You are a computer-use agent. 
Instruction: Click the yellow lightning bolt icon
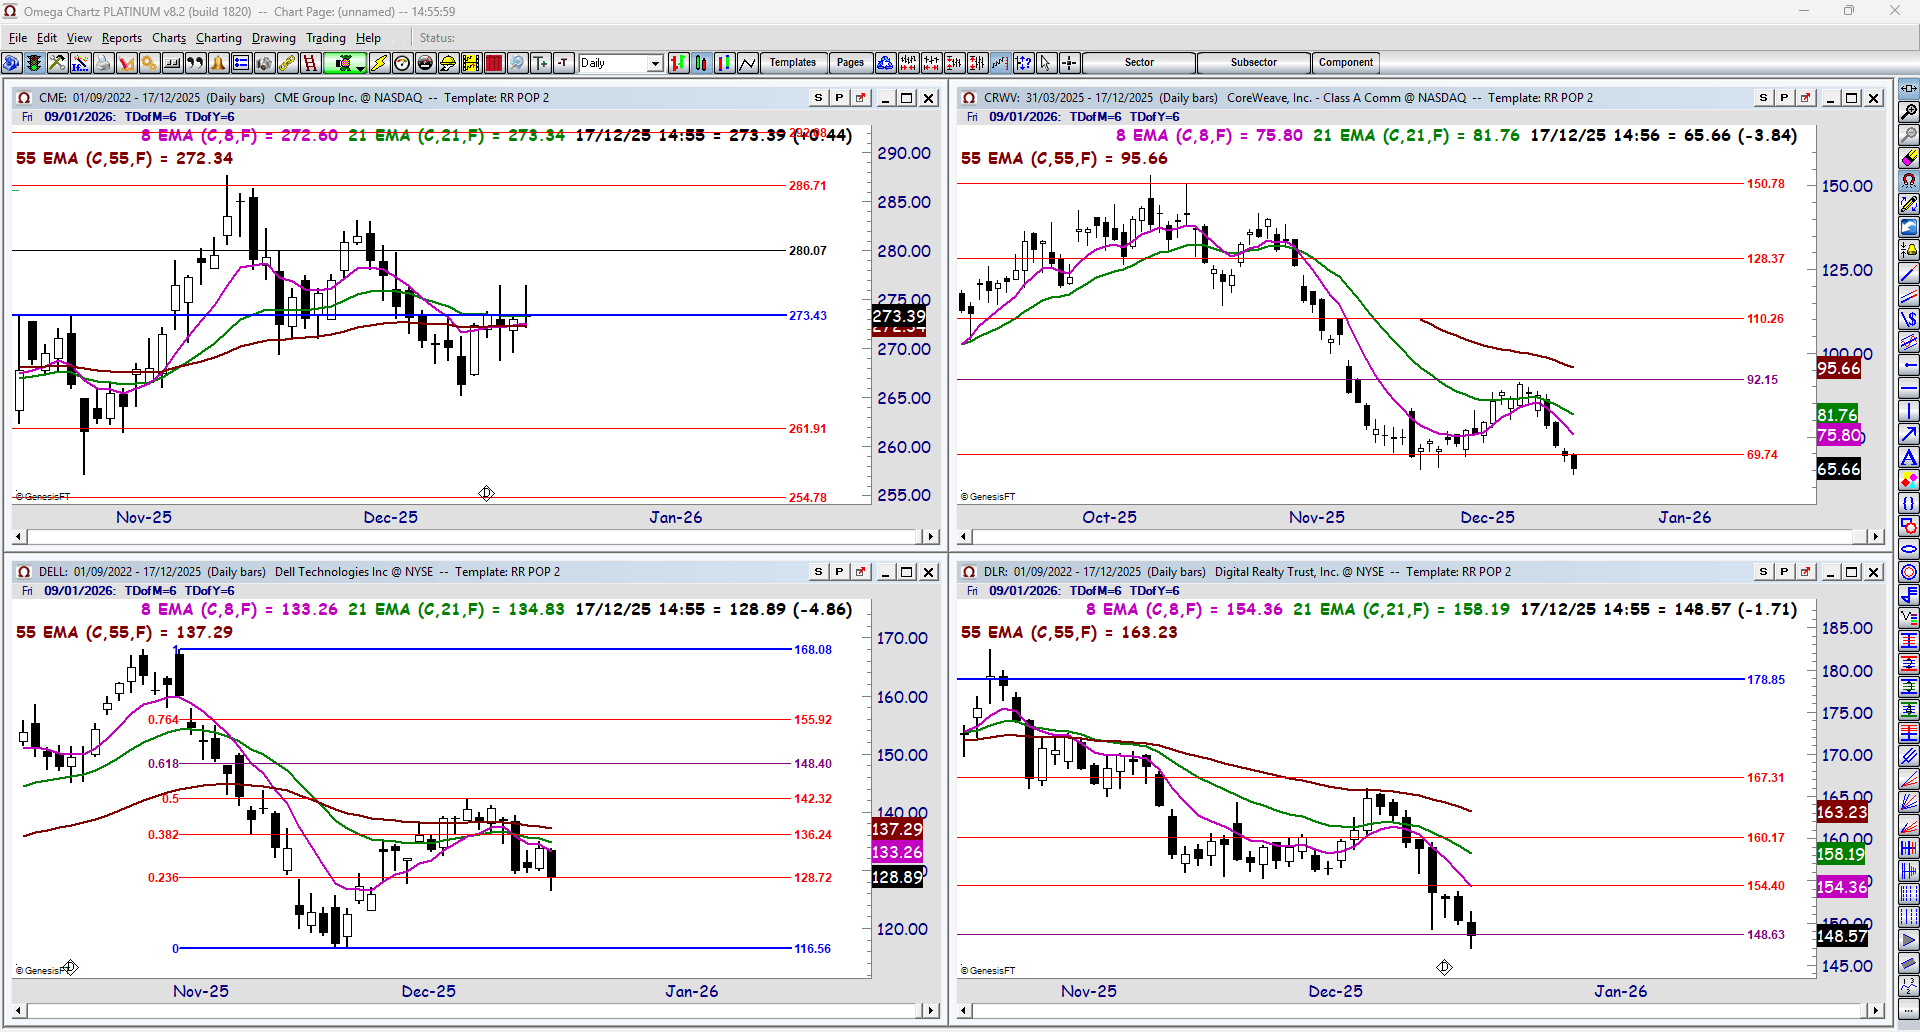[379, 63]
